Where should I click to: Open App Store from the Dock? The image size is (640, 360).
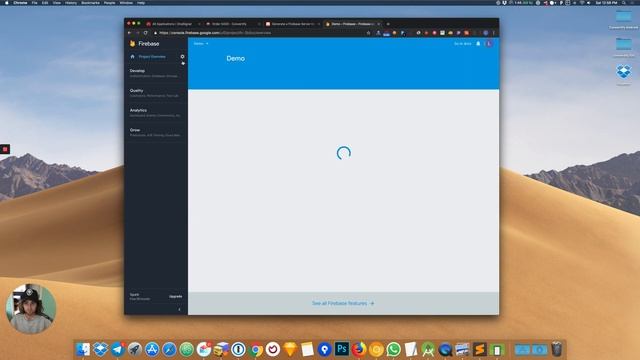point(152,349)
